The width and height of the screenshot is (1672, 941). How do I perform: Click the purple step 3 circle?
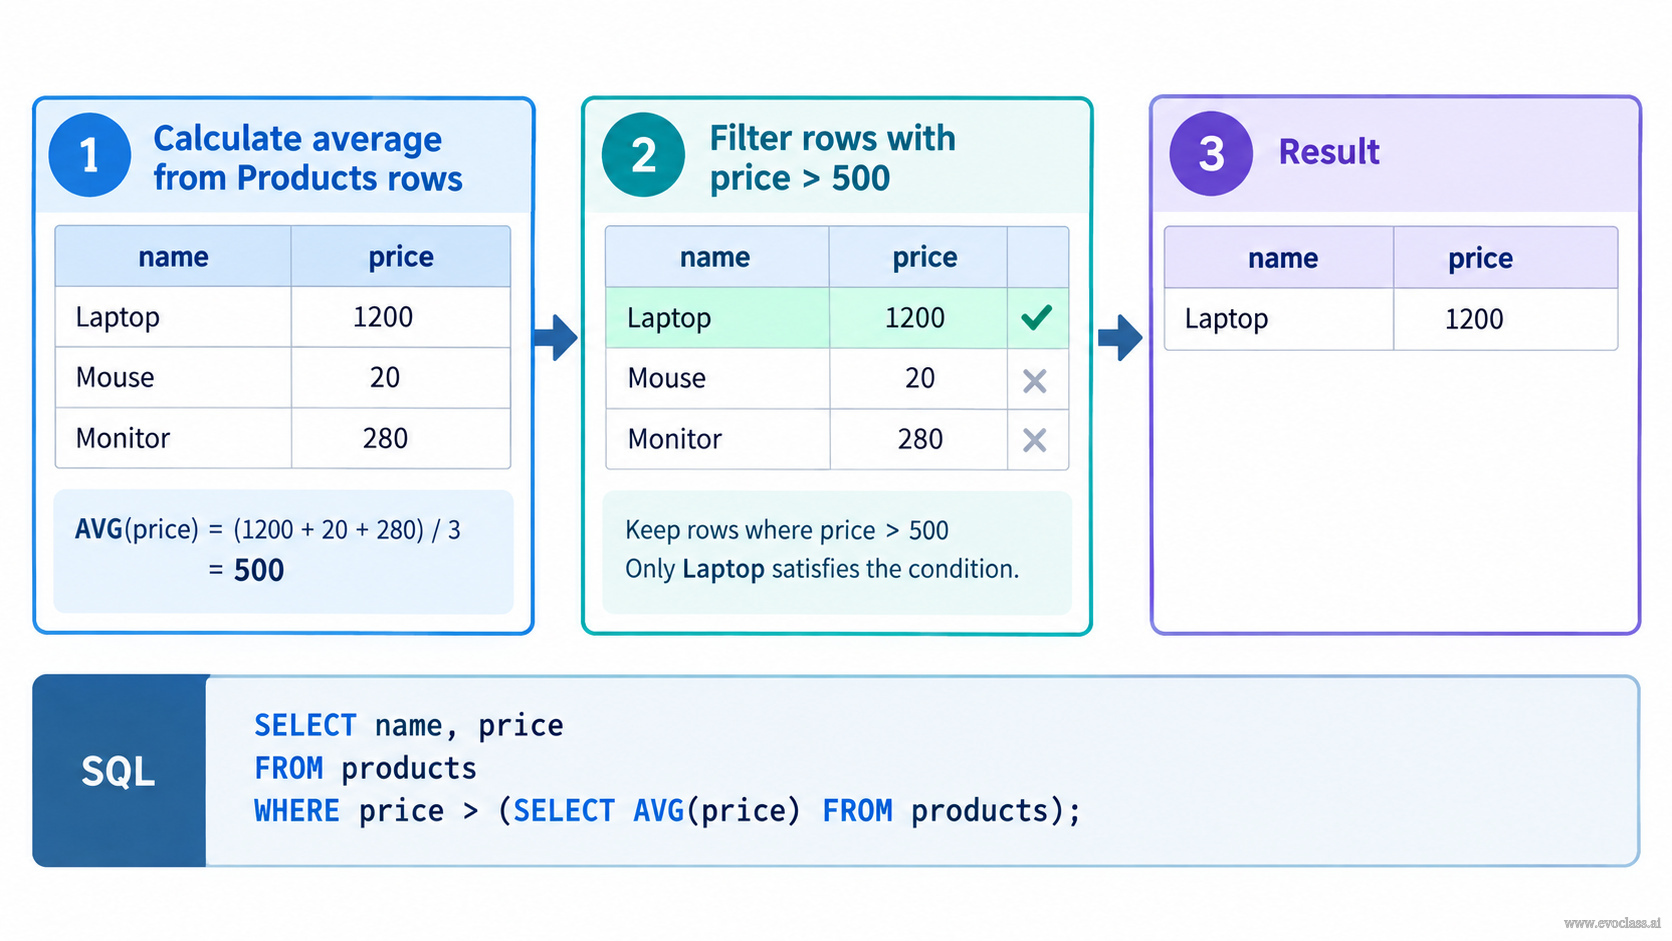[1211, 153]
